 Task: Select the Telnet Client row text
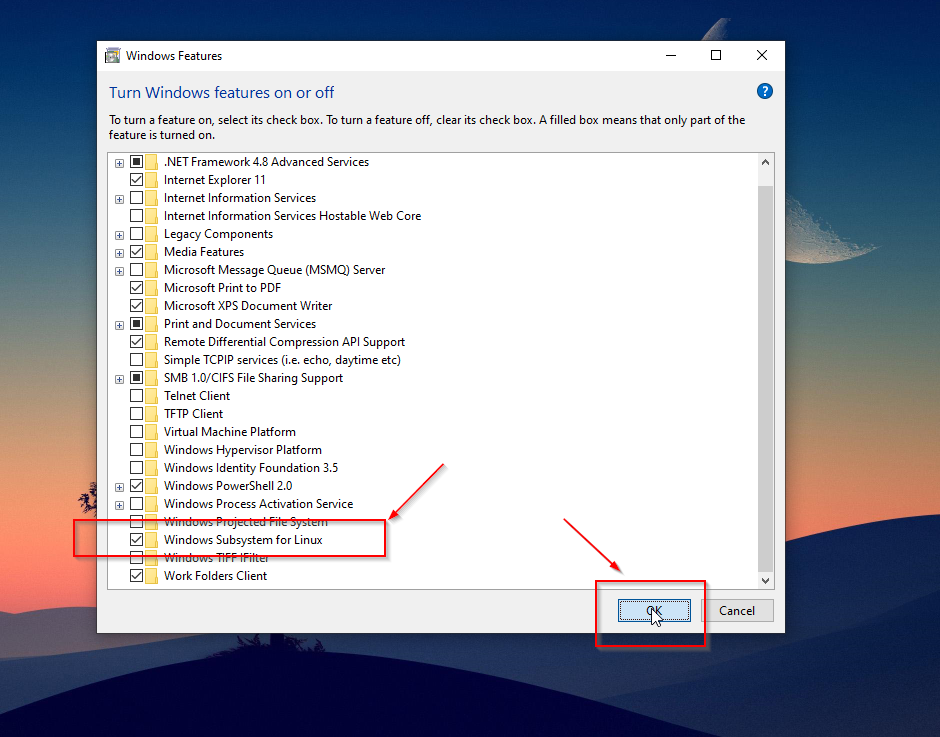click(197, 396)
